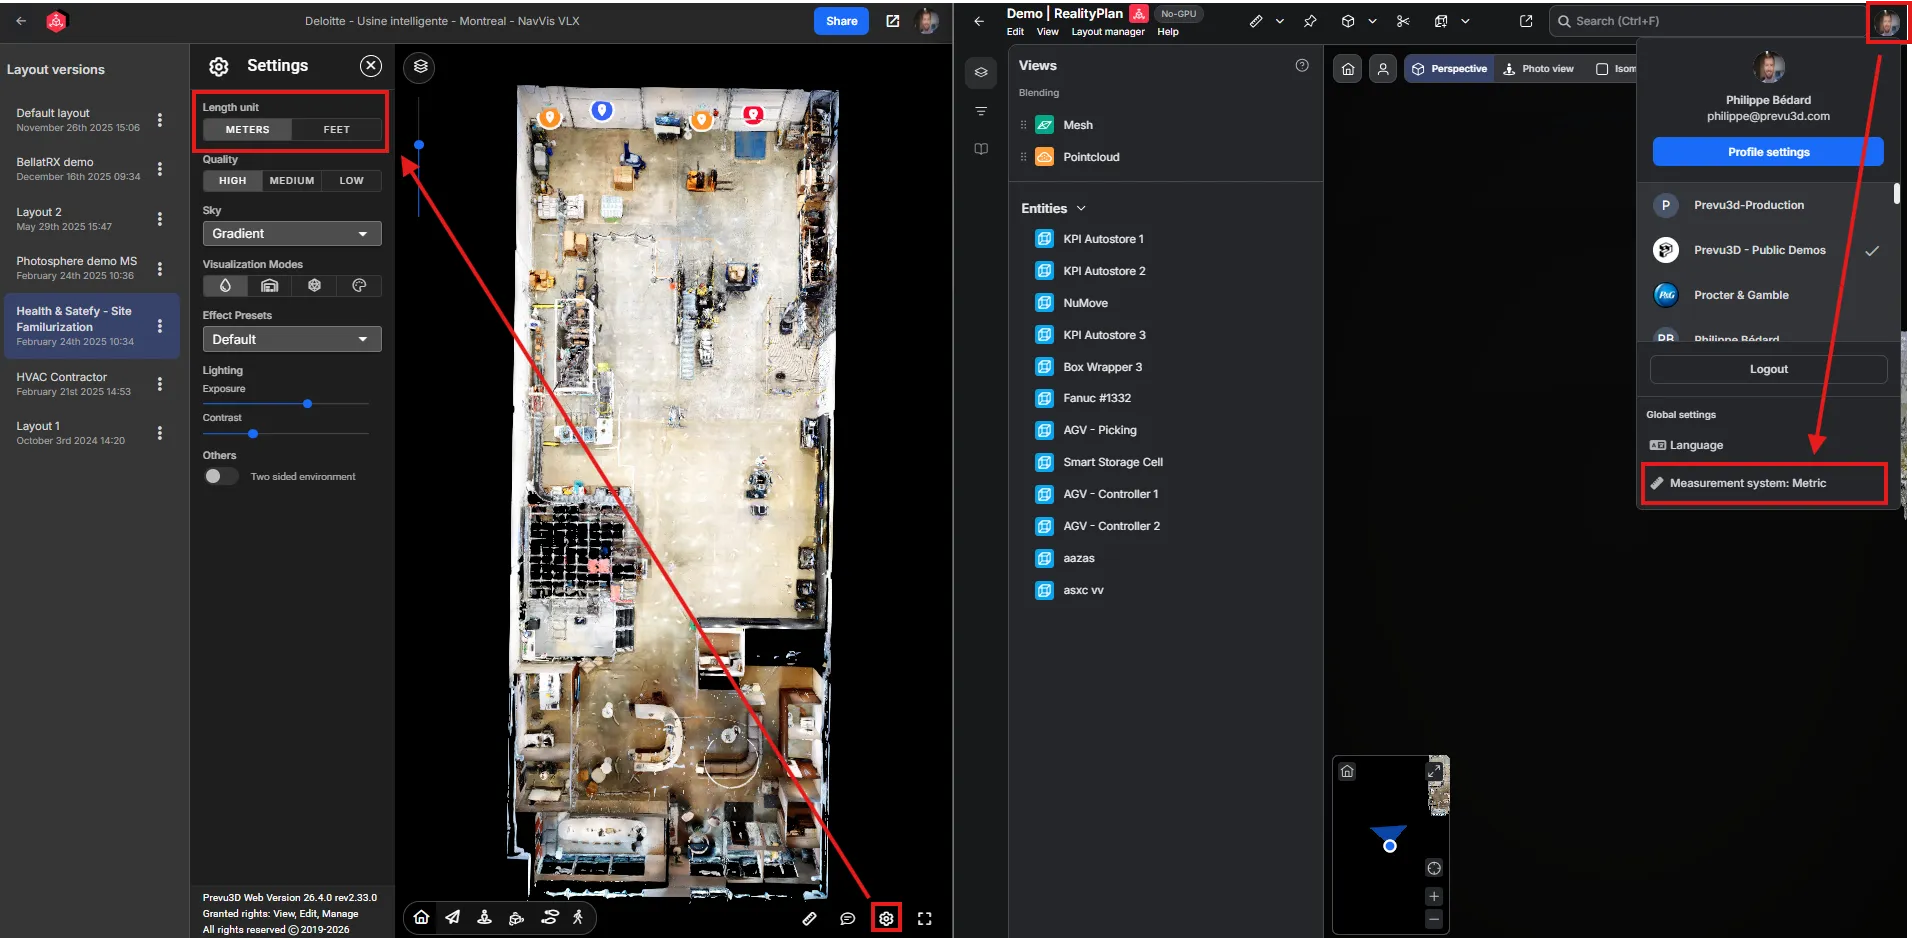This screenshot has height=938, width=1912.
Task: Open the layers sidebar icon in RealityPlan
Action: (981, 72)
